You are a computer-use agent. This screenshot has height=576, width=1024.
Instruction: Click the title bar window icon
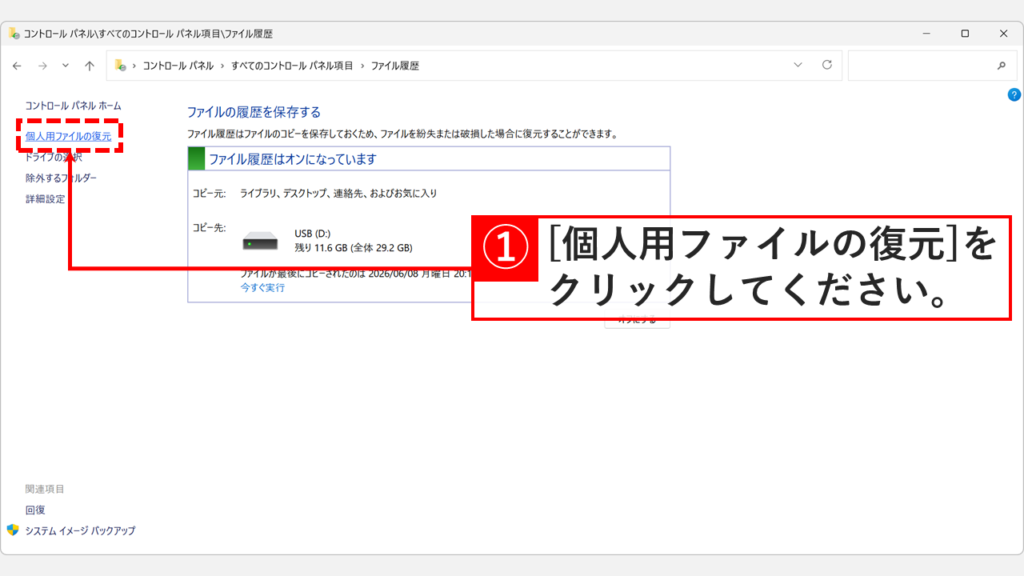(x=14, y=33)
